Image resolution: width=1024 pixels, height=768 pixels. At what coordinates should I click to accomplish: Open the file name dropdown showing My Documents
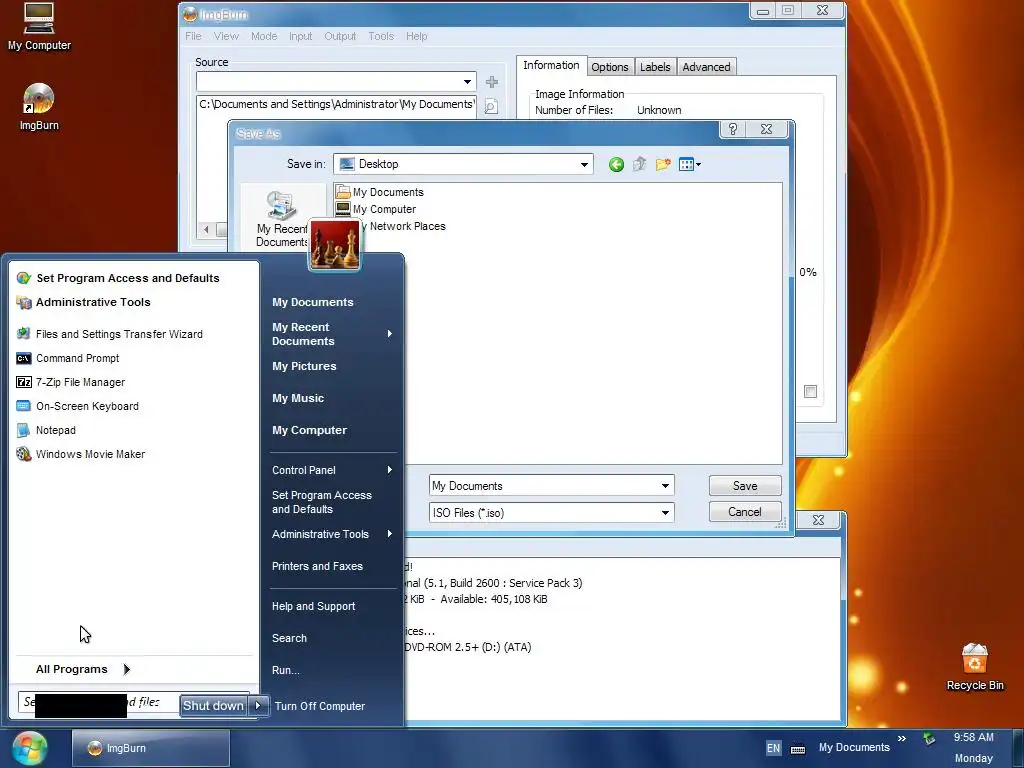coord(665,486)
